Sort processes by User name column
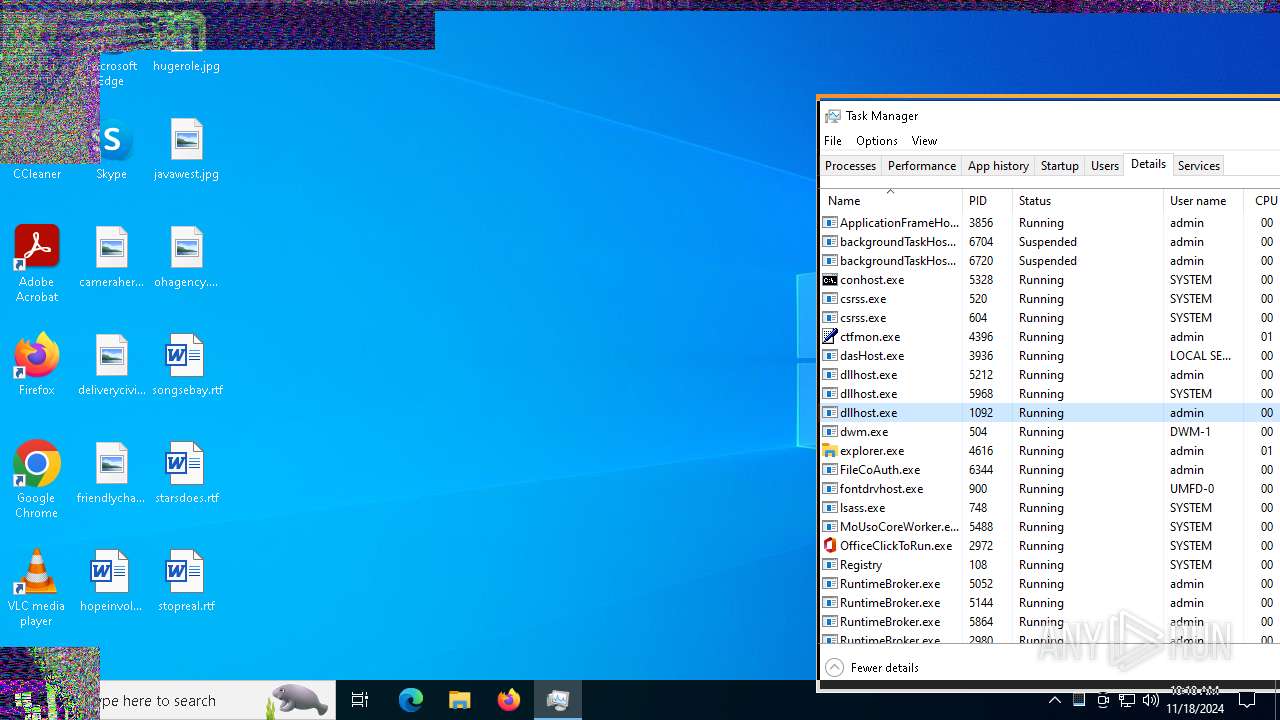Viewport: 1280px width, 720px height. click(1204, 200)
